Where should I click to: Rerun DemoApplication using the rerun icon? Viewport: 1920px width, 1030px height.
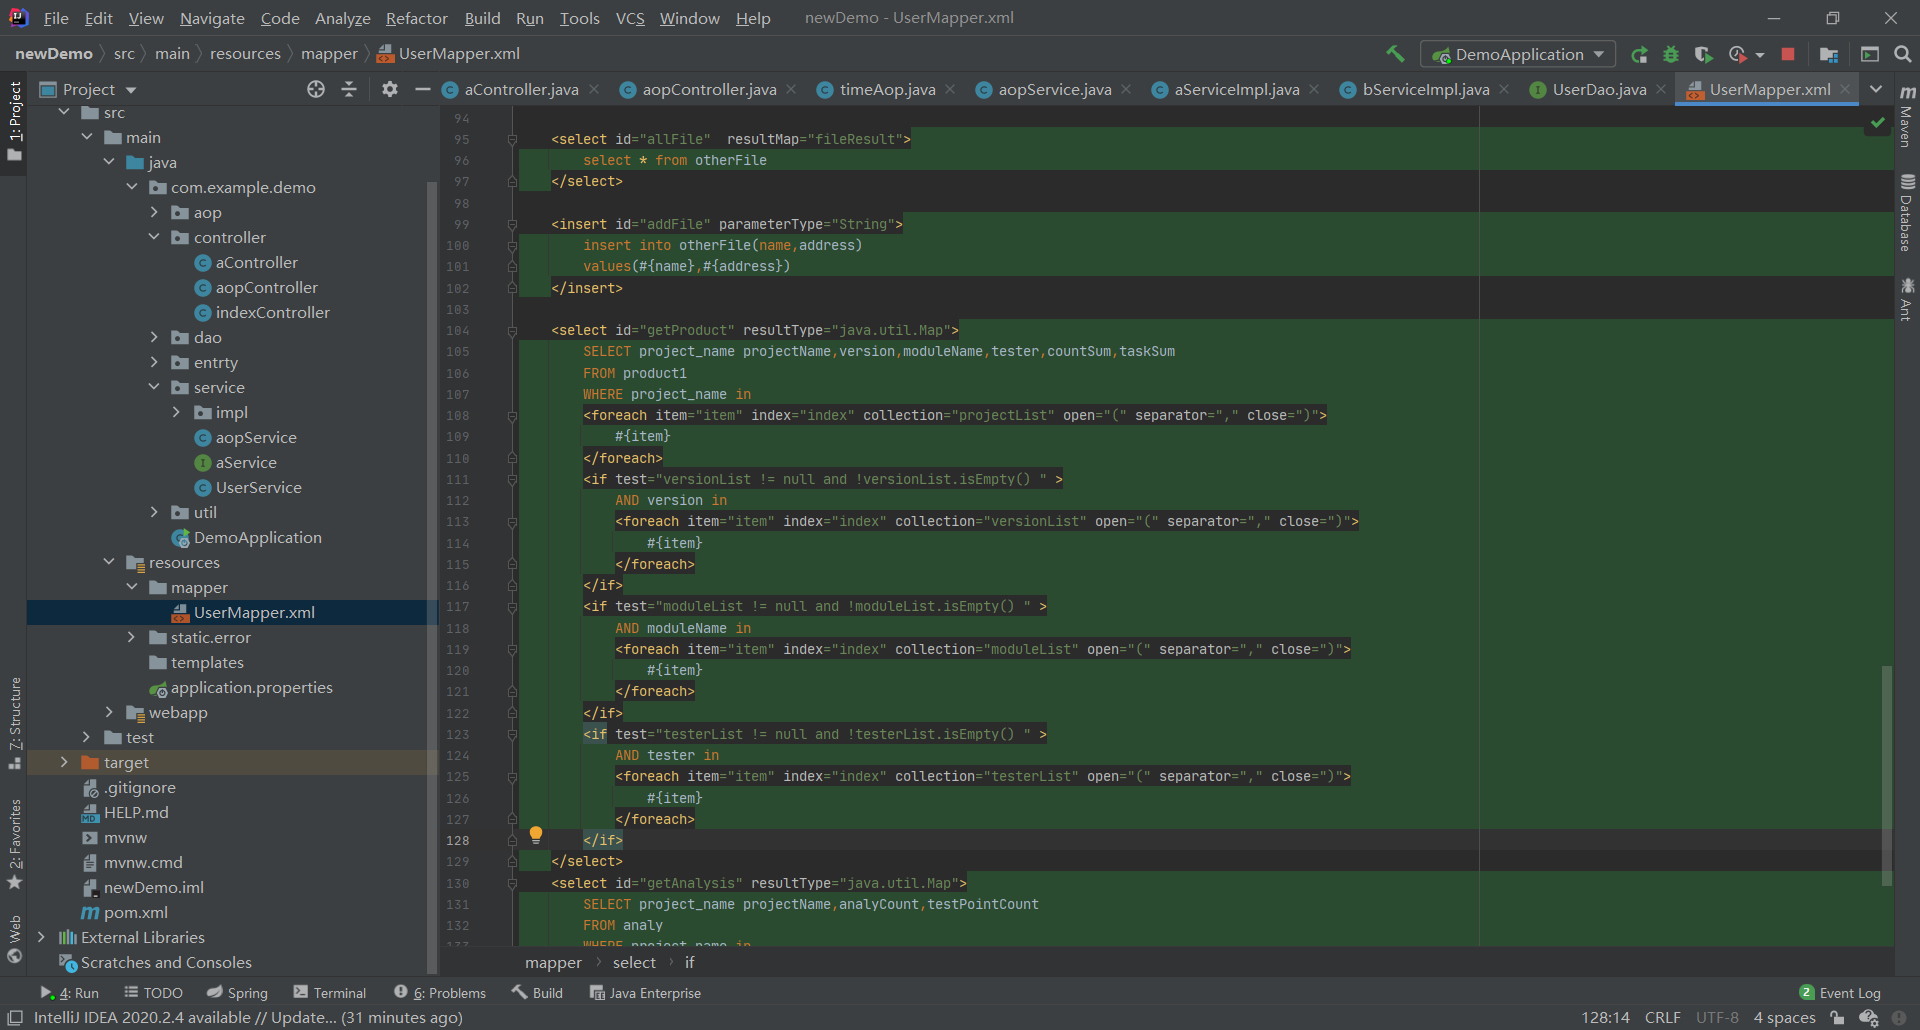pyautogui.click(x=1639, y=54)
